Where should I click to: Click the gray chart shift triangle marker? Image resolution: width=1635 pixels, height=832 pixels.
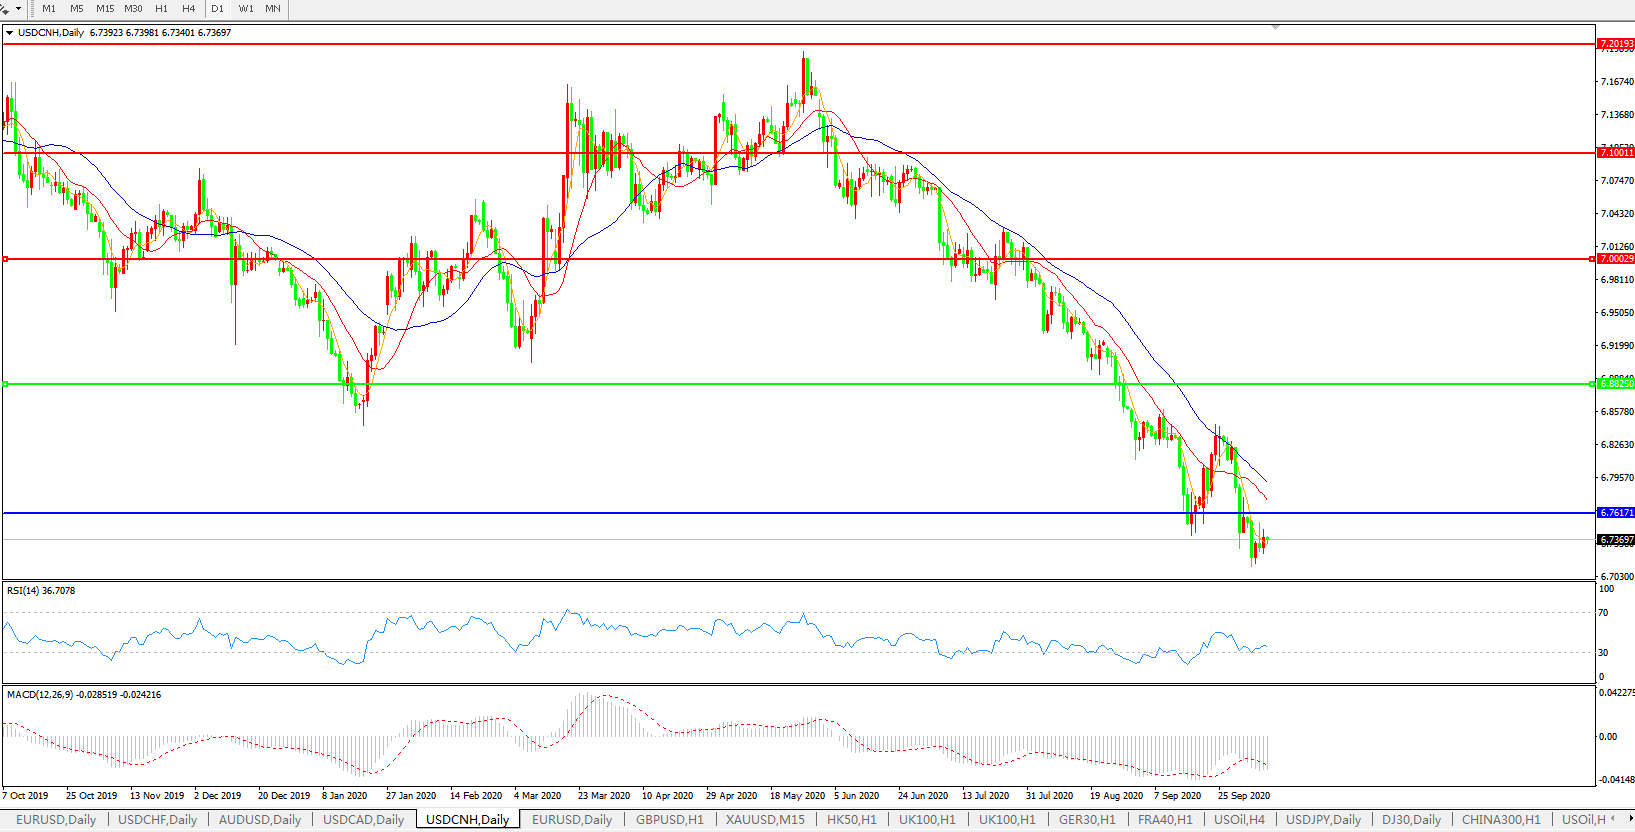point(1275,27)
